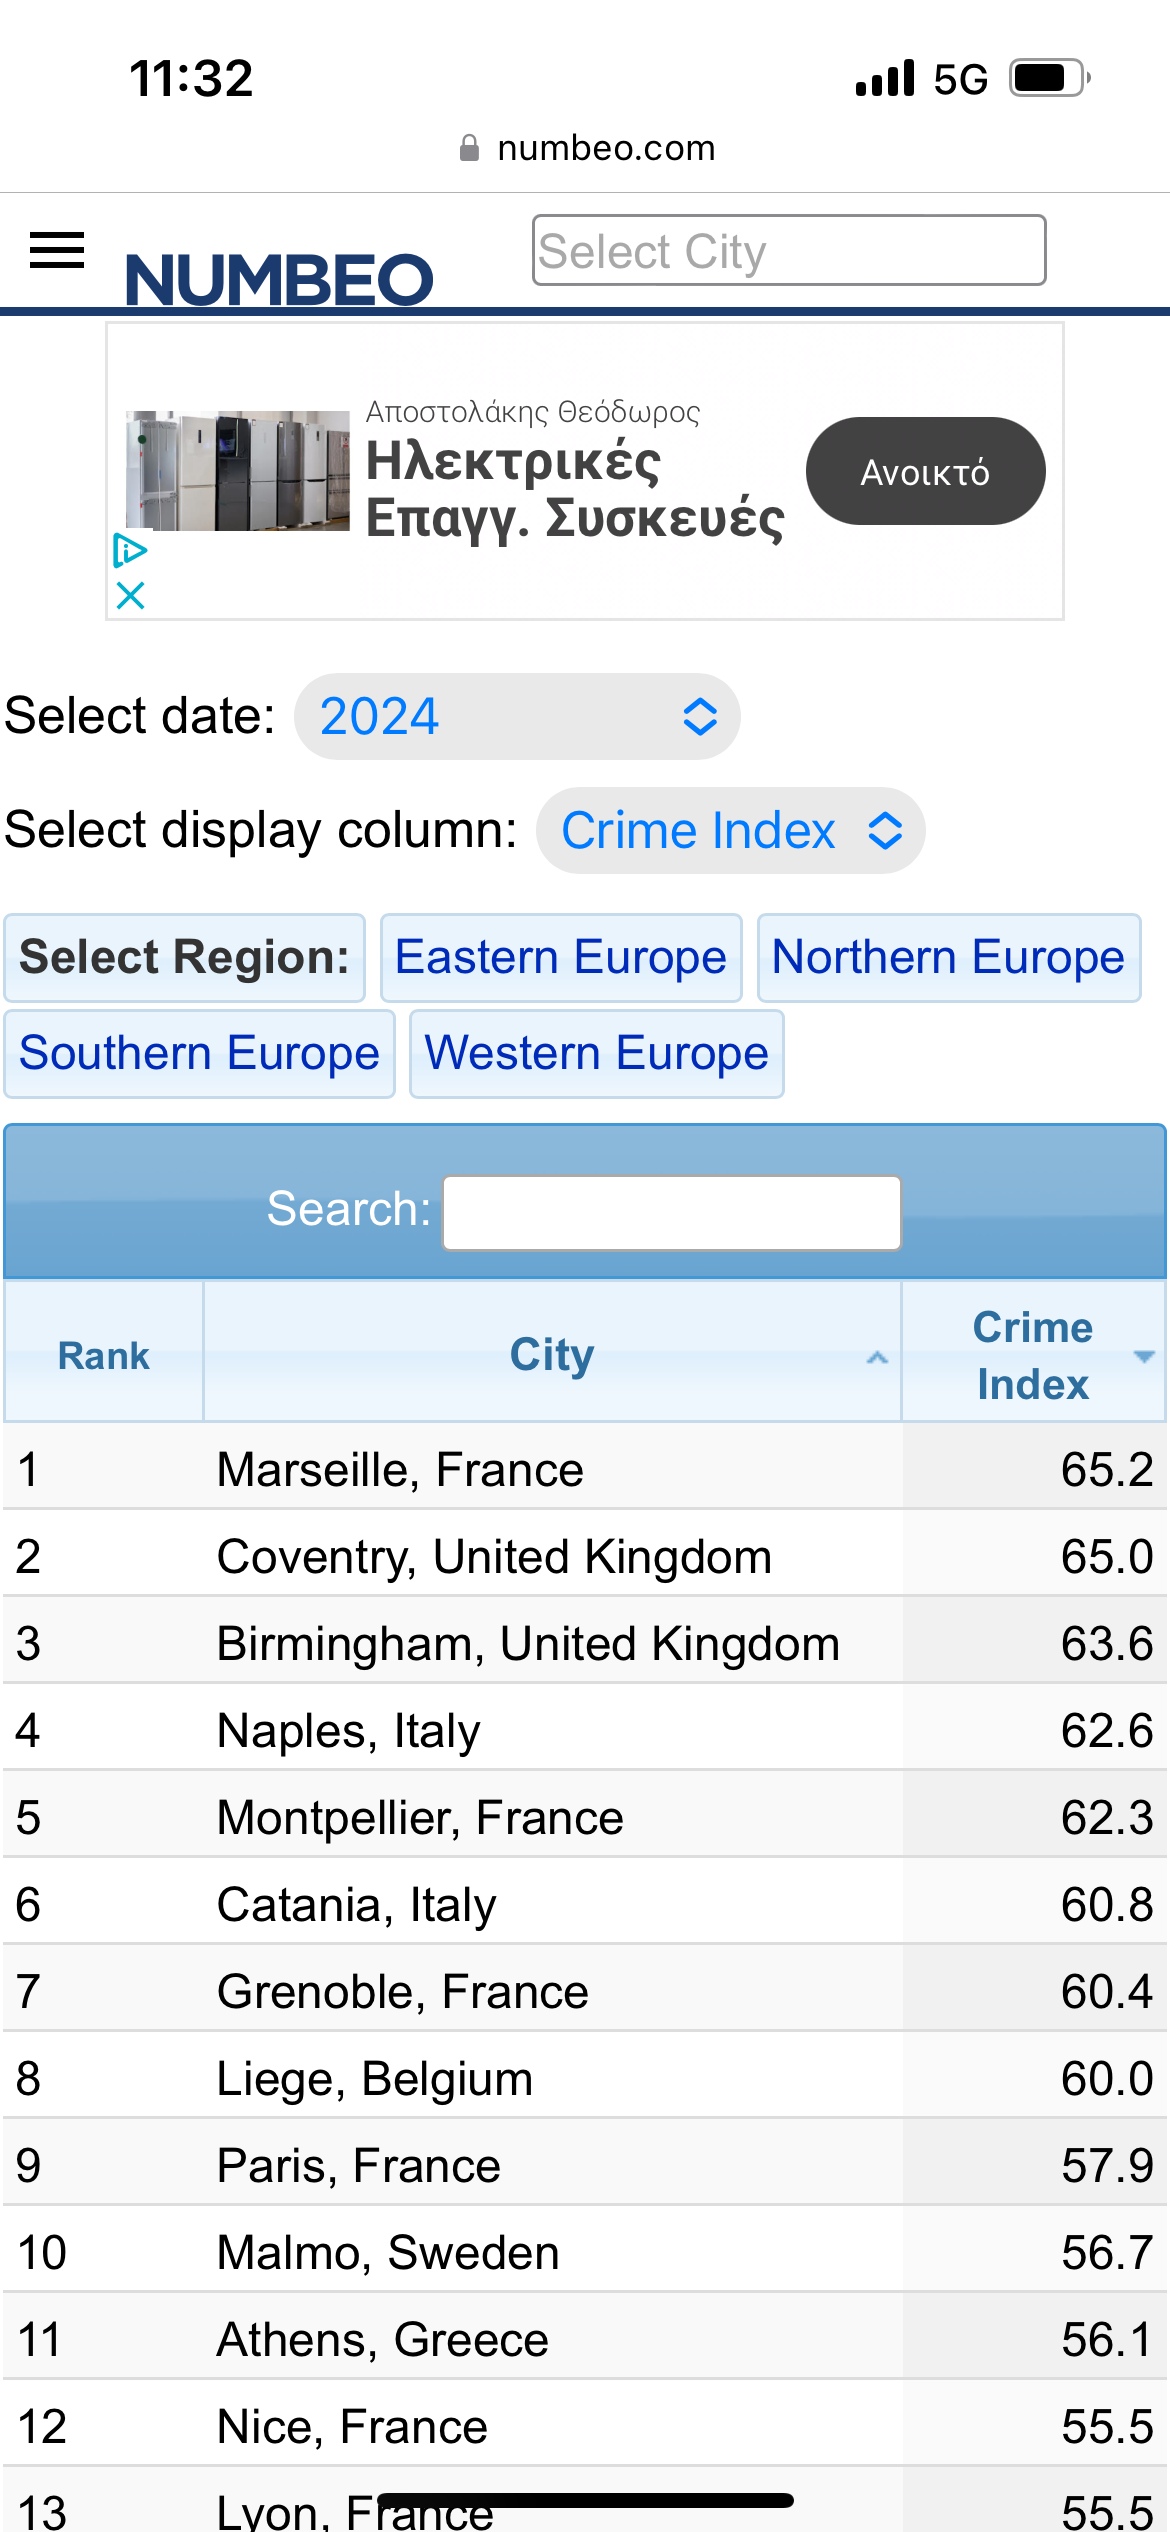Select Western Europe region
The image size is (1170, 2532).
pos(597,1054)
